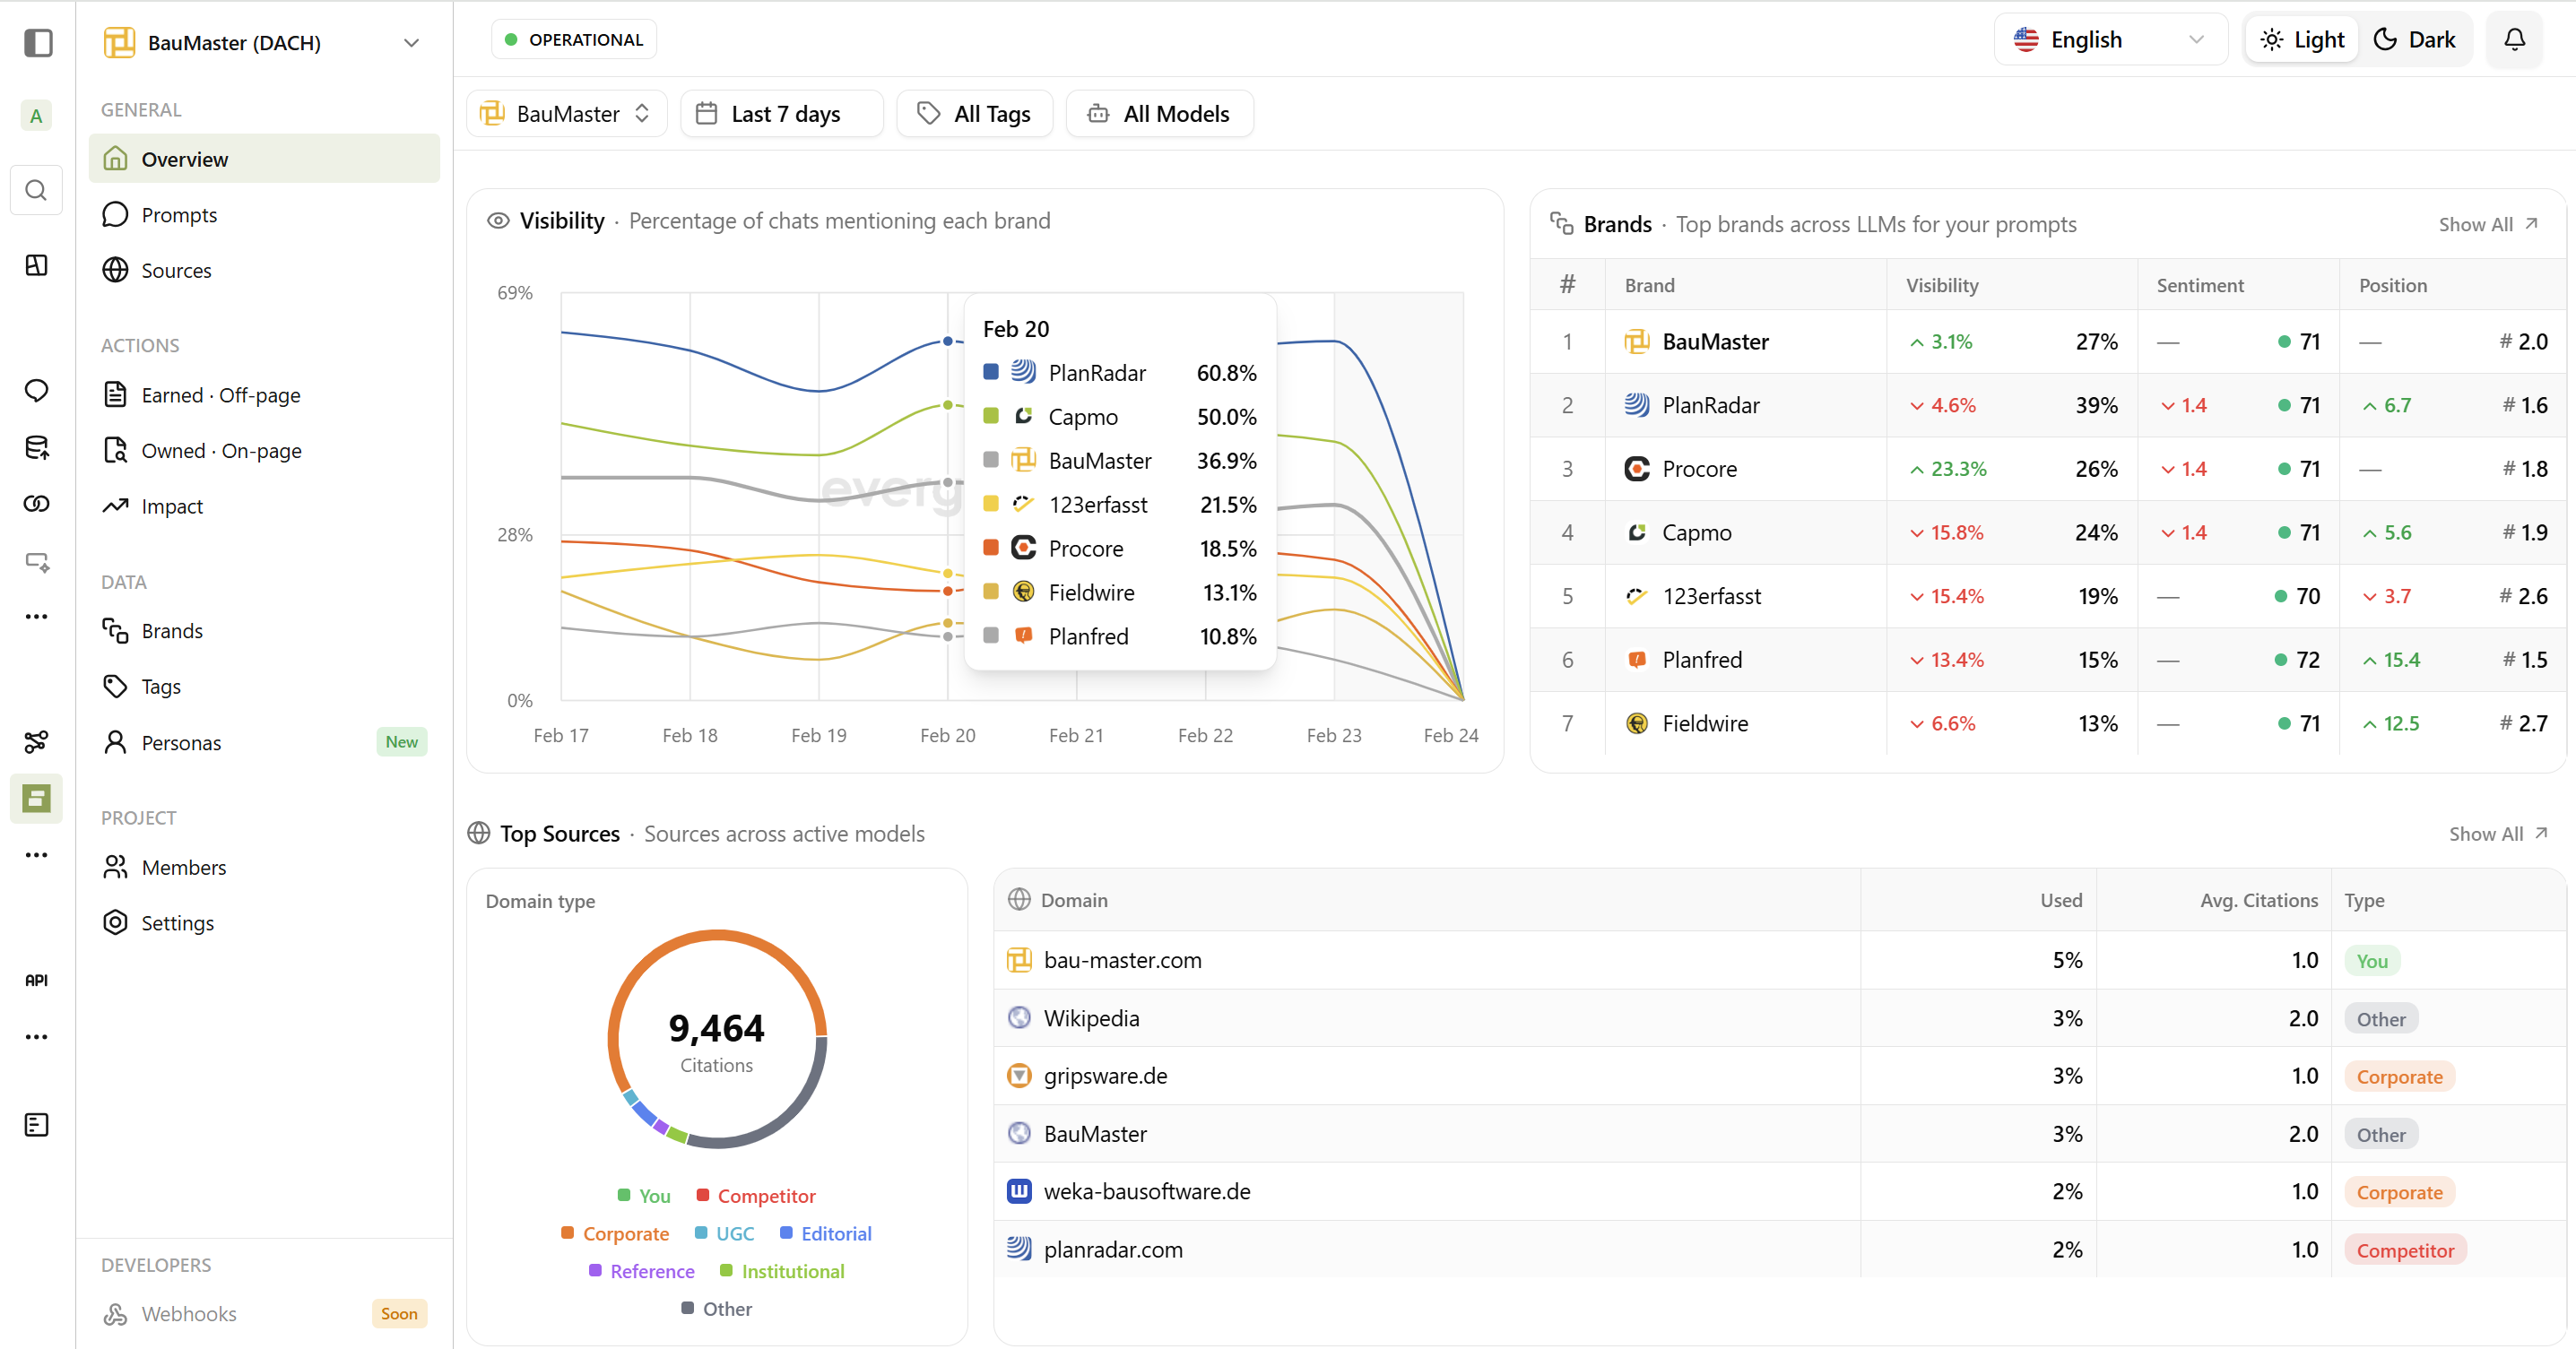2576x1349 pixels.
Task: Toggle the Competitor legend entry in the donut chart
Action: 756,1196
